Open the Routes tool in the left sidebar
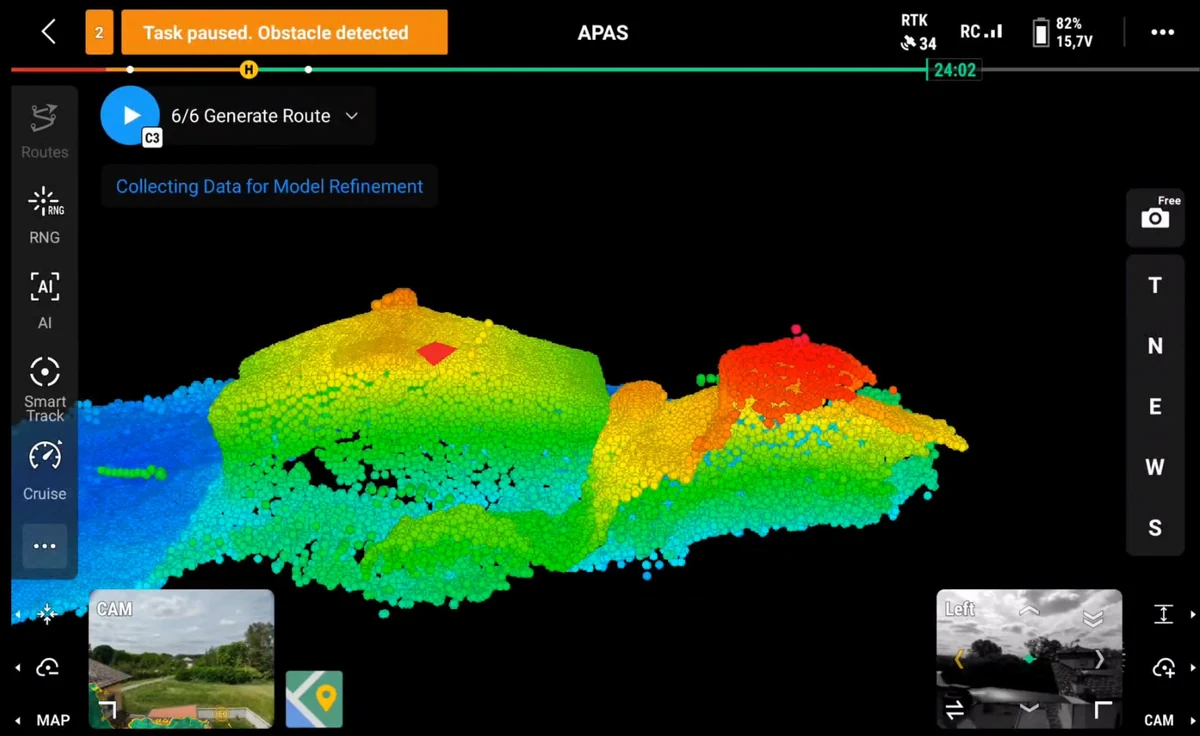Screen dimensions: 1200x736 pyautogui.click(x=45, y=130)
